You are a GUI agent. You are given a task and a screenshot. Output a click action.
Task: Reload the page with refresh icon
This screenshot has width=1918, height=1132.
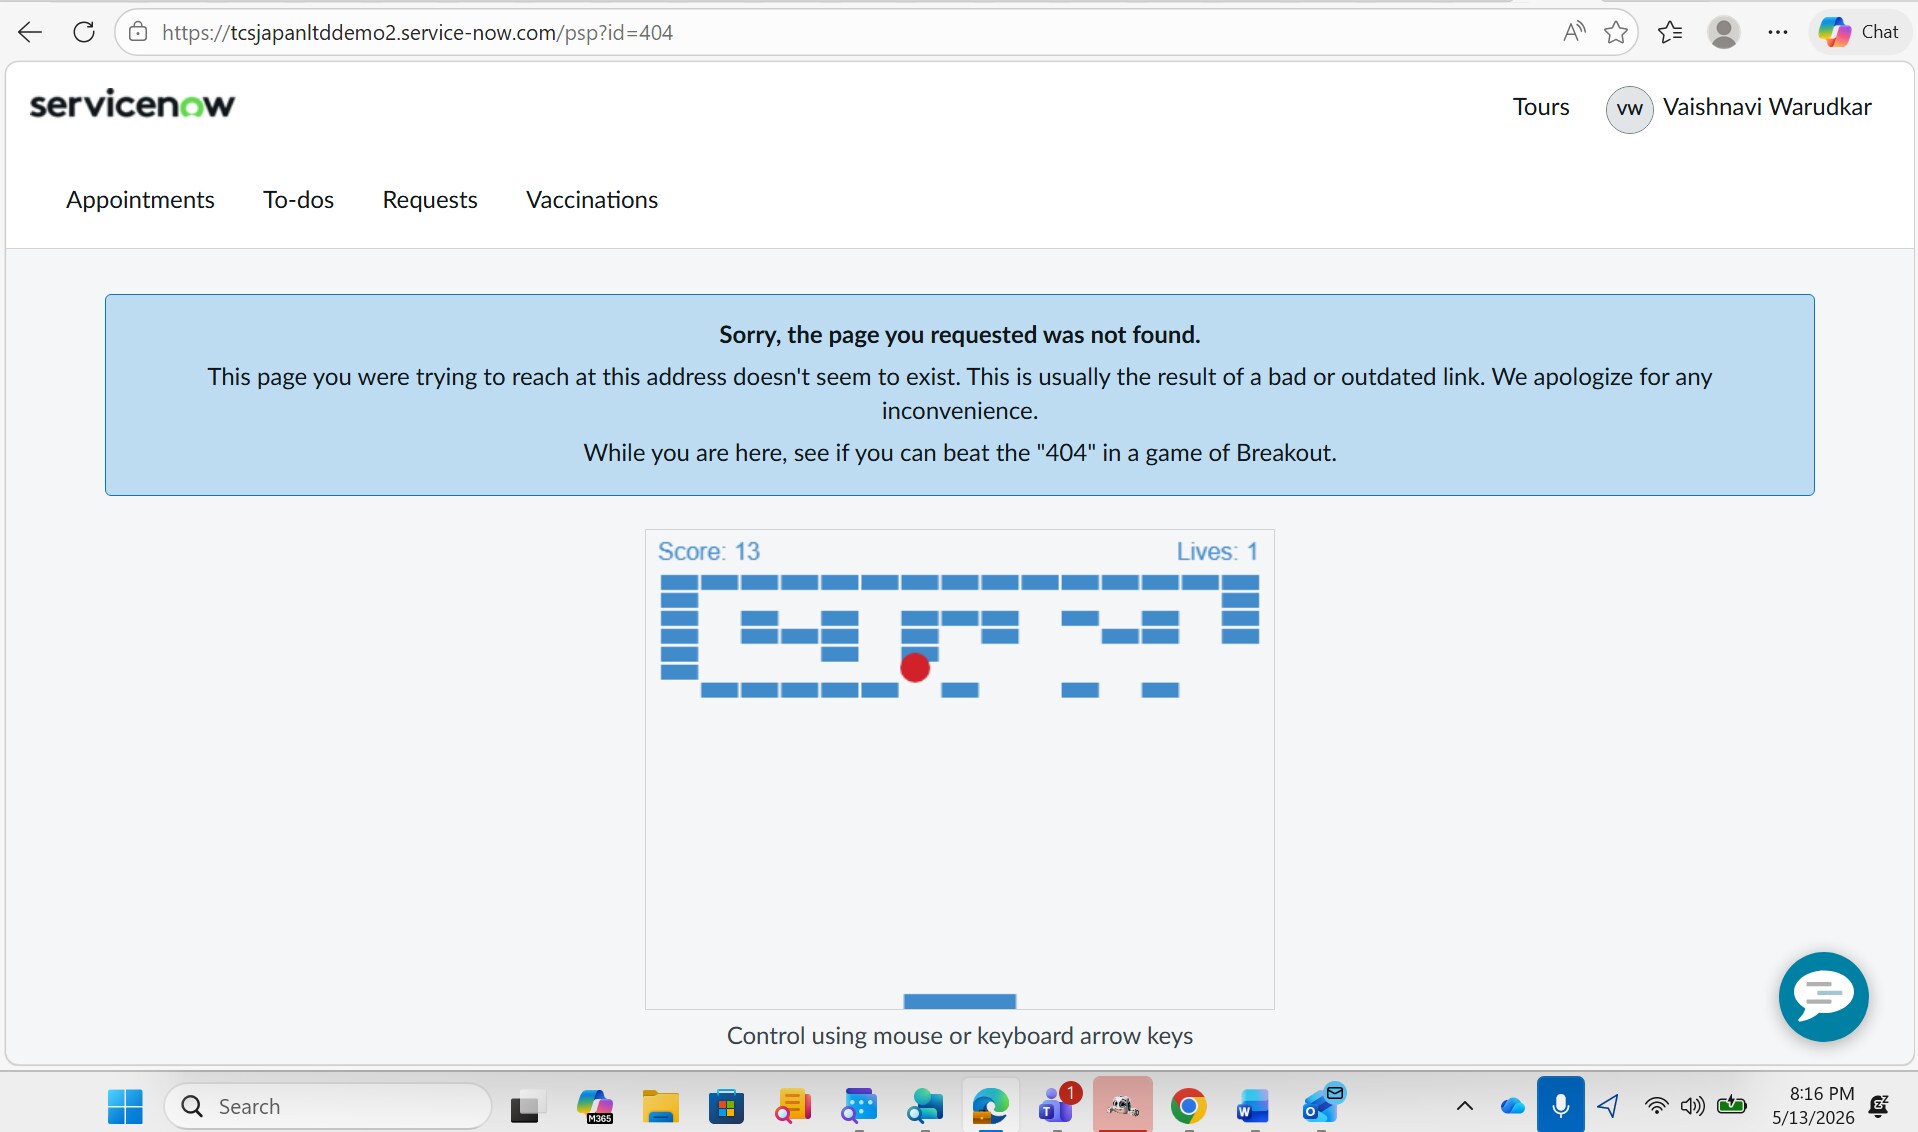pos(84,32)
